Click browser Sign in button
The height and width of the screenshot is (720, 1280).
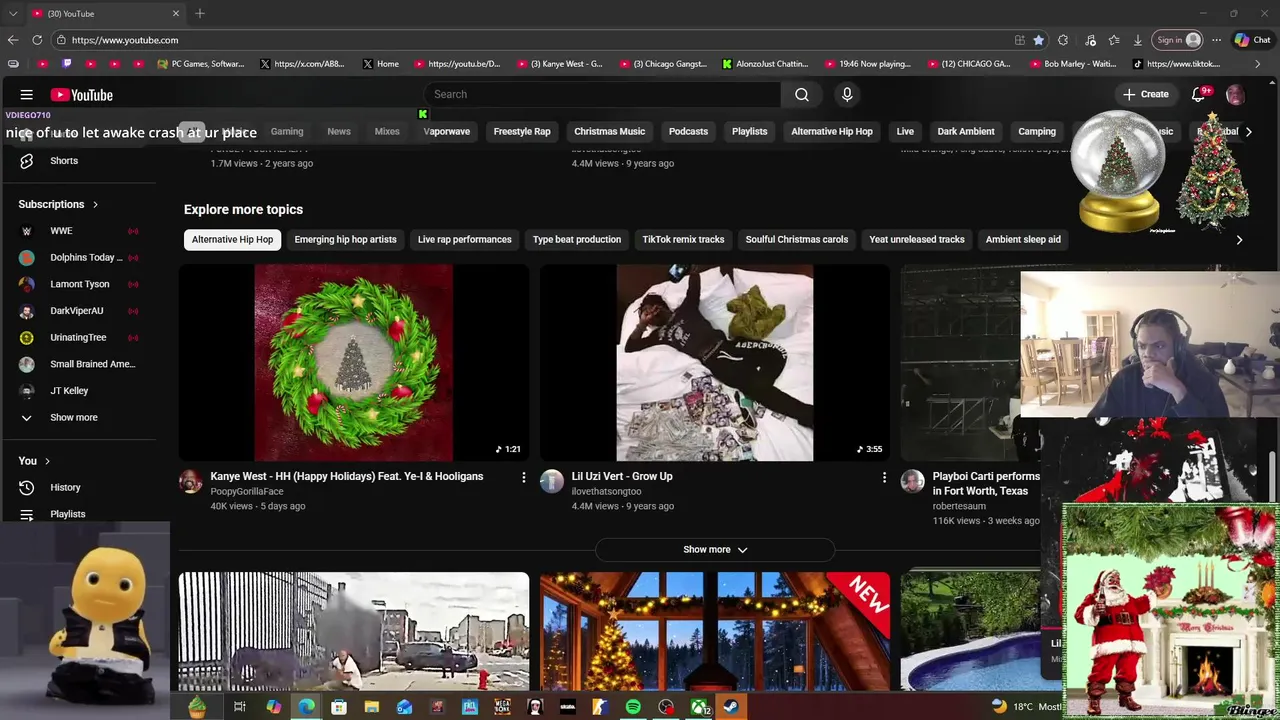tap(1178, 40)
